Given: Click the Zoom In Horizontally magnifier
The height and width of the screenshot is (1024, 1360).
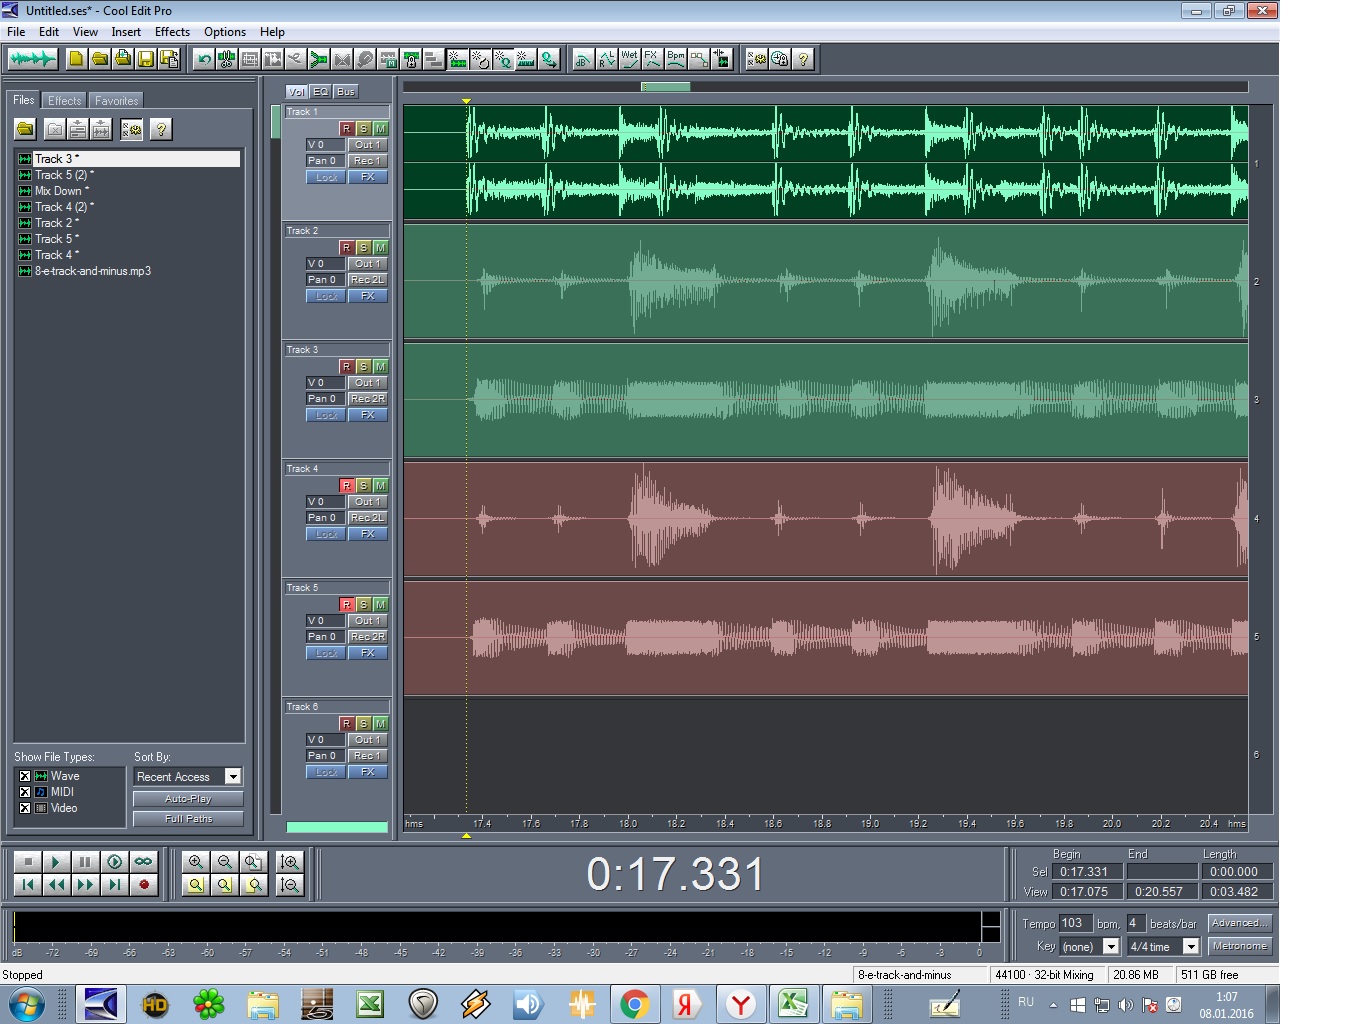Looking at the screenshot, I should [x=196, y=861].
